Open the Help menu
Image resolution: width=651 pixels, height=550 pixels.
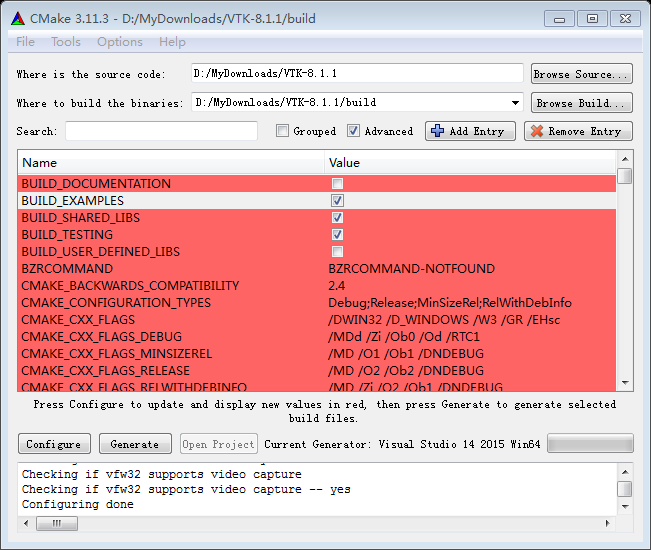tap(172, 42)
